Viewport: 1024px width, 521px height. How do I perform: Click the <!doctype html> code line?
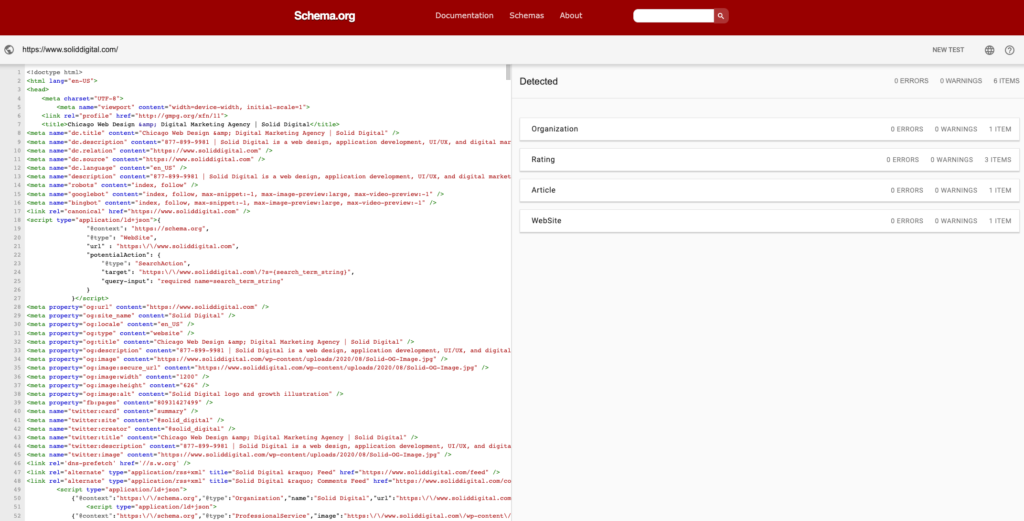tap(54, 72)
